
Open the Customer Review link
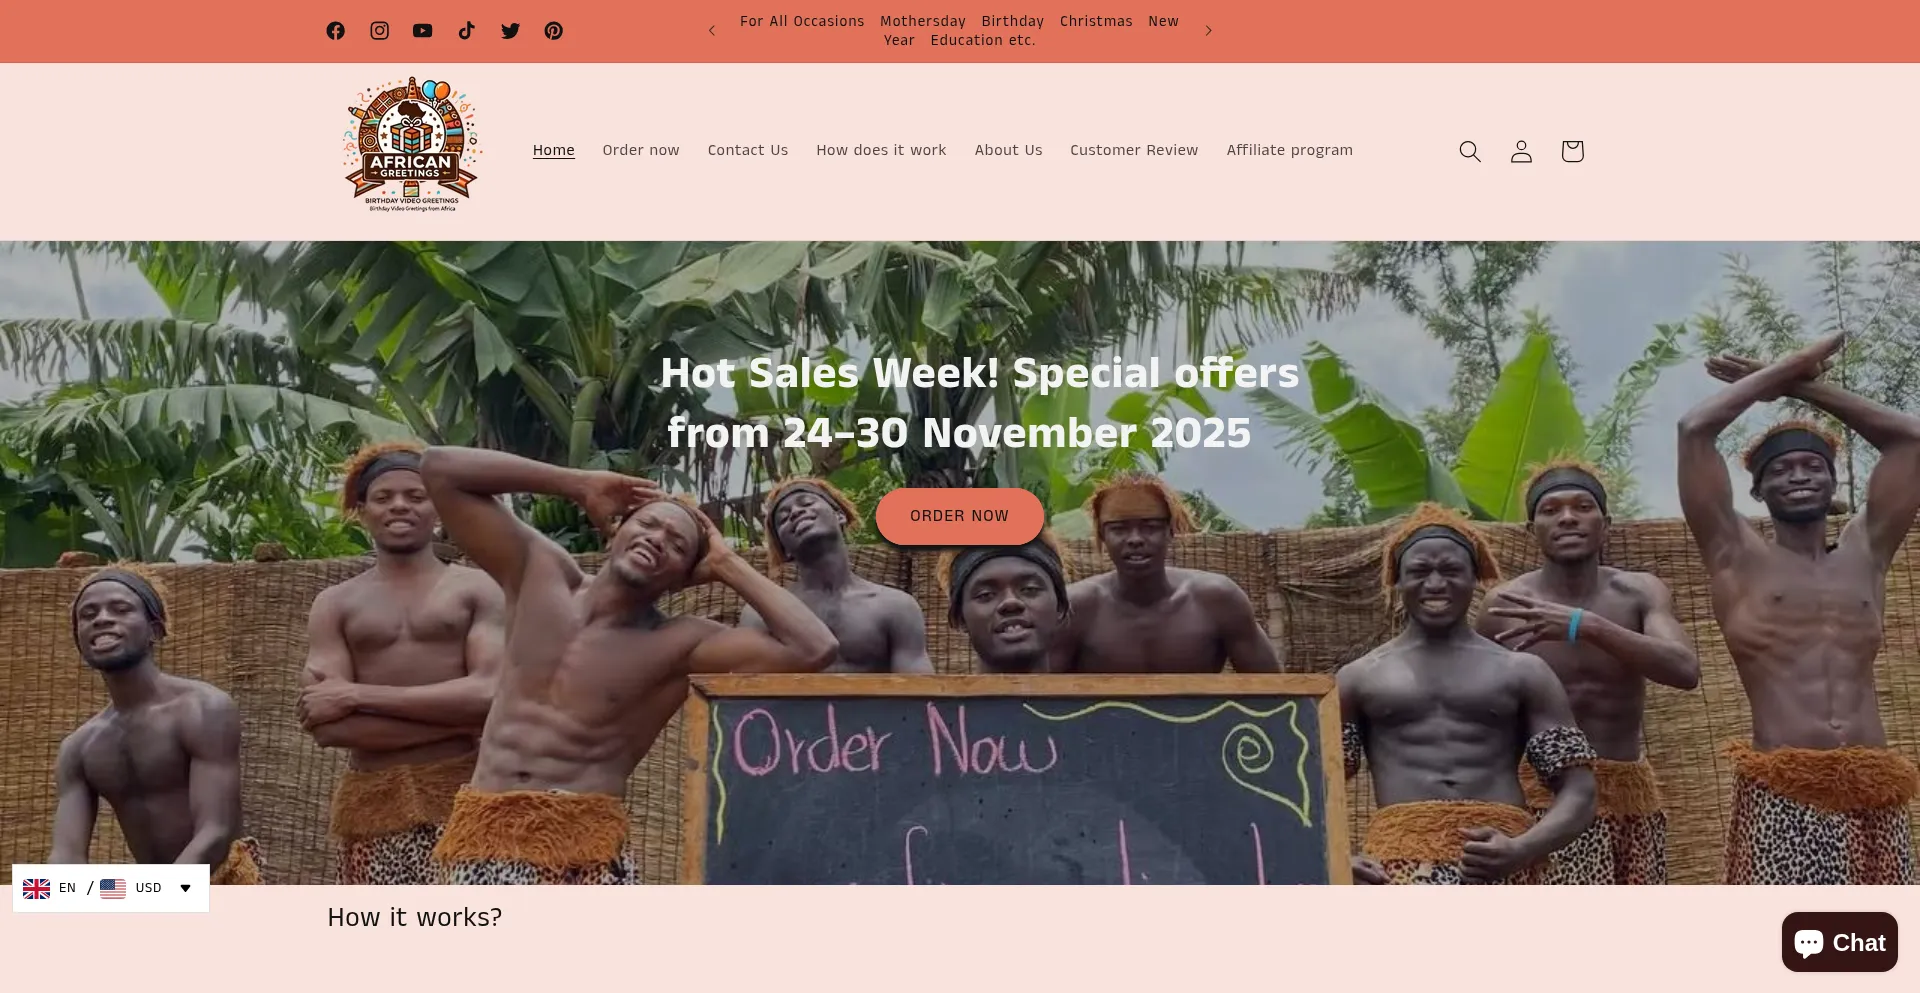tap(1134, 150)
